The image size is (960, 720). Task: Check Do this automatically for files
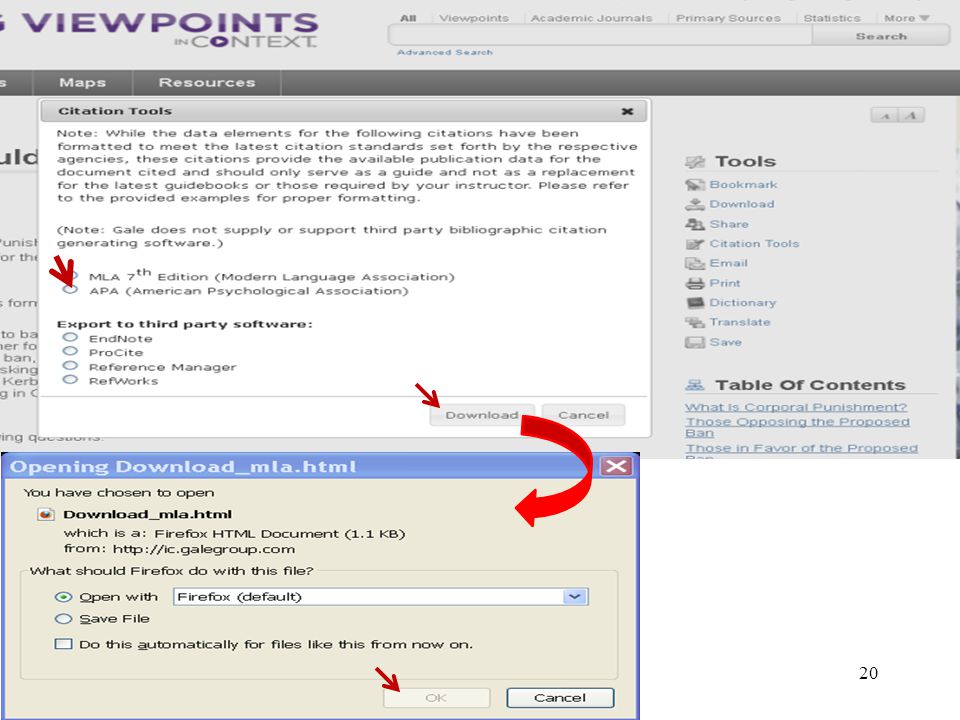(x=63, y=644)
